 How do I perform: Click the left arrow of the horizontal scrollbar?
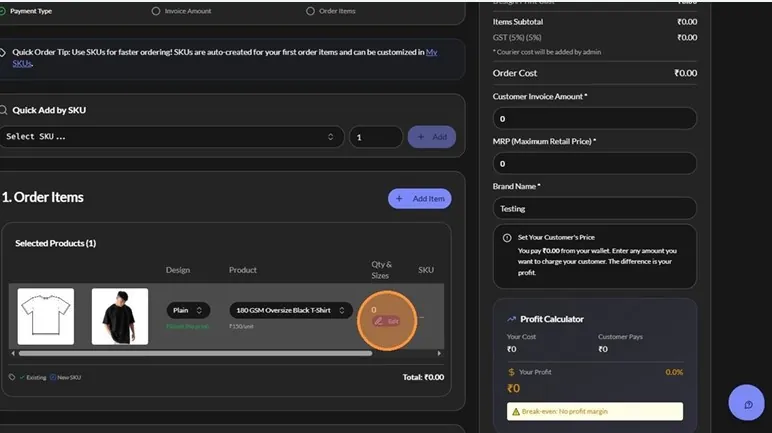click(x=13, y=353)
